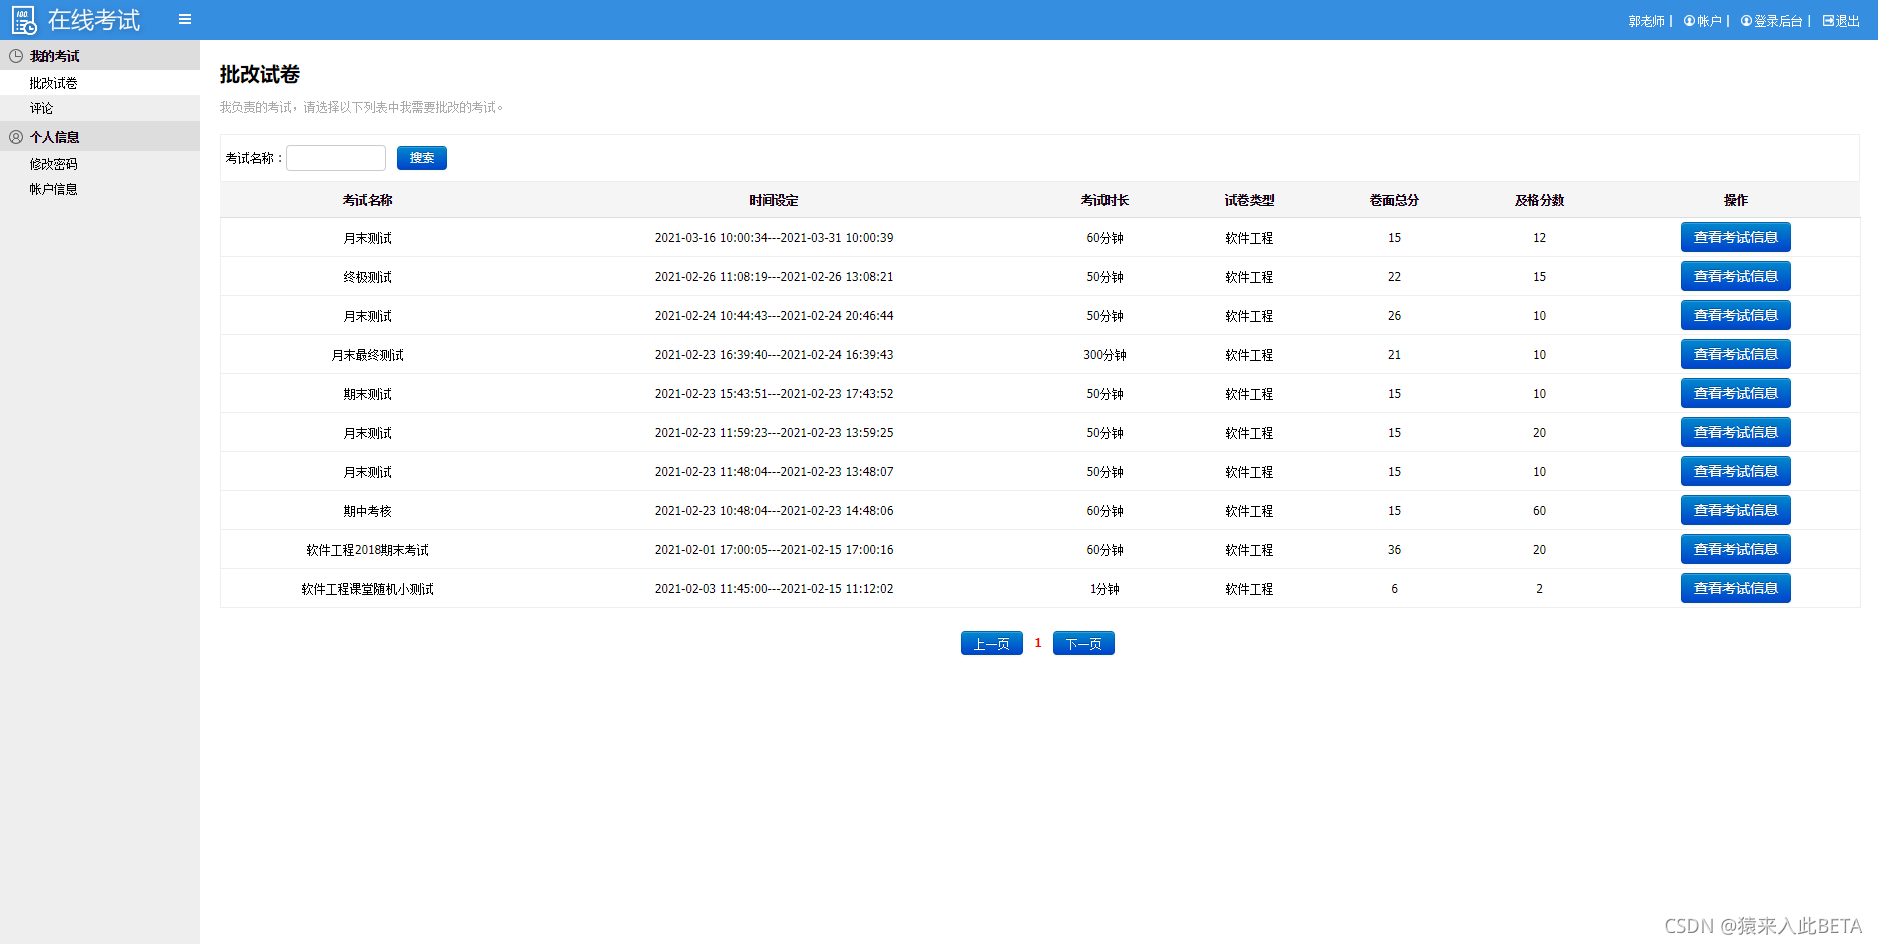View exam info for 软件工程课堂随机小测试
1878x944 pixels.
pos(1736,588)
